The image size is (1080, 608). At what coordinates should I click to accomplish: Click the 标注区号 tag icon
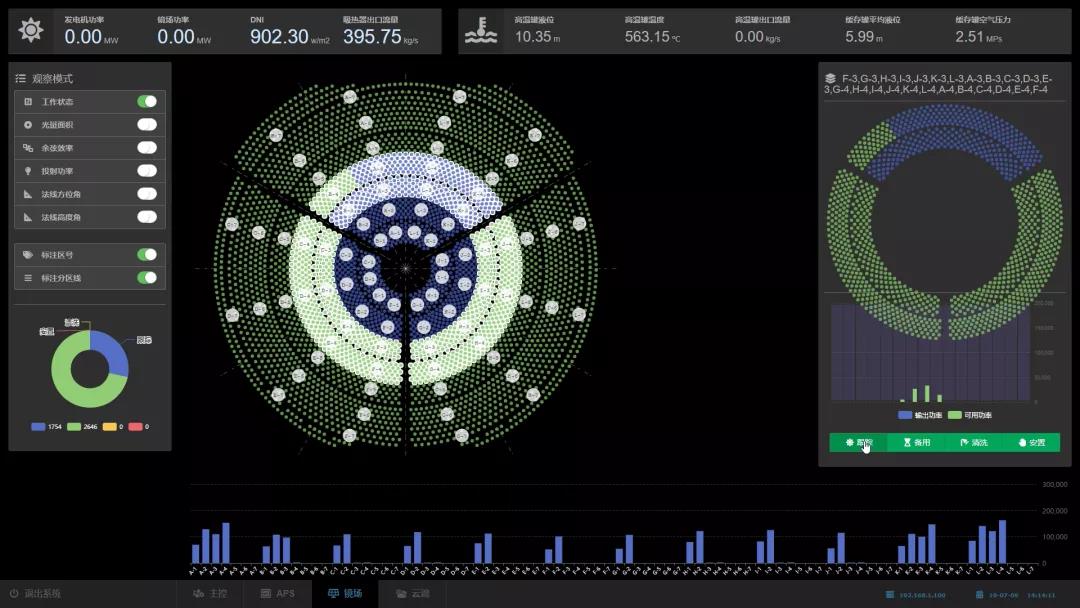[28, 255]
